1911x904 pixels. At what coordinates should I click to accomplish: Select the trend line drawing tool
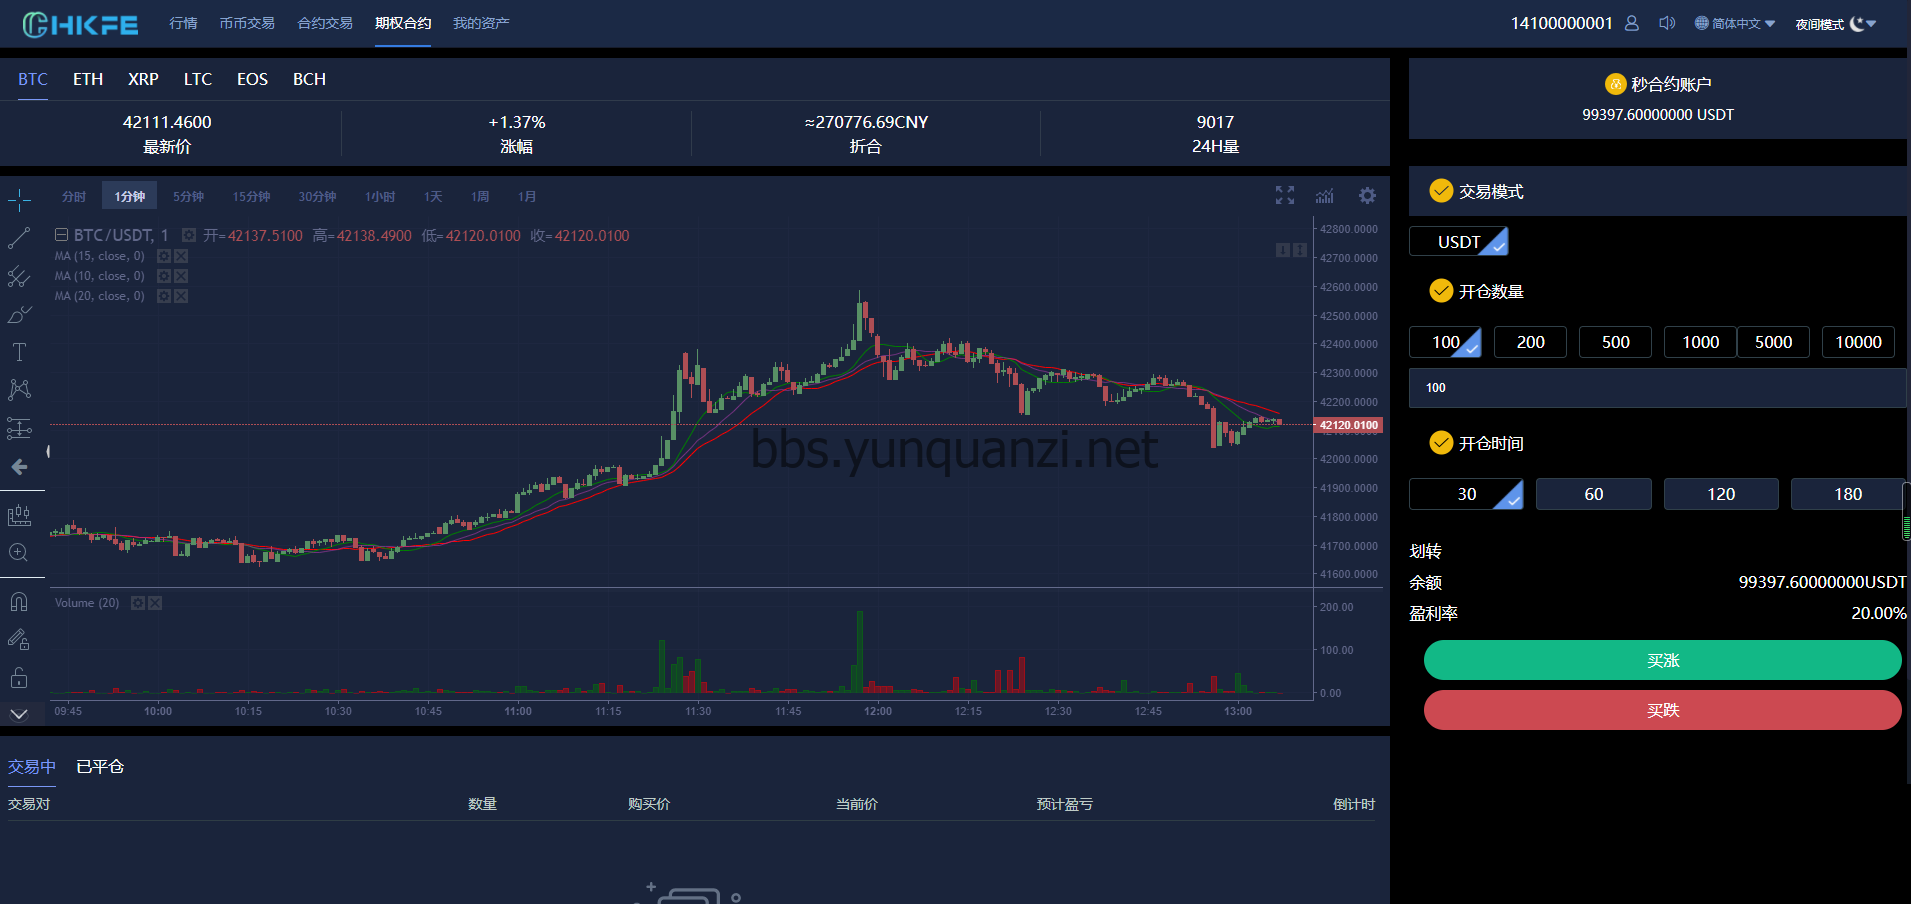(x=19, y=238)
